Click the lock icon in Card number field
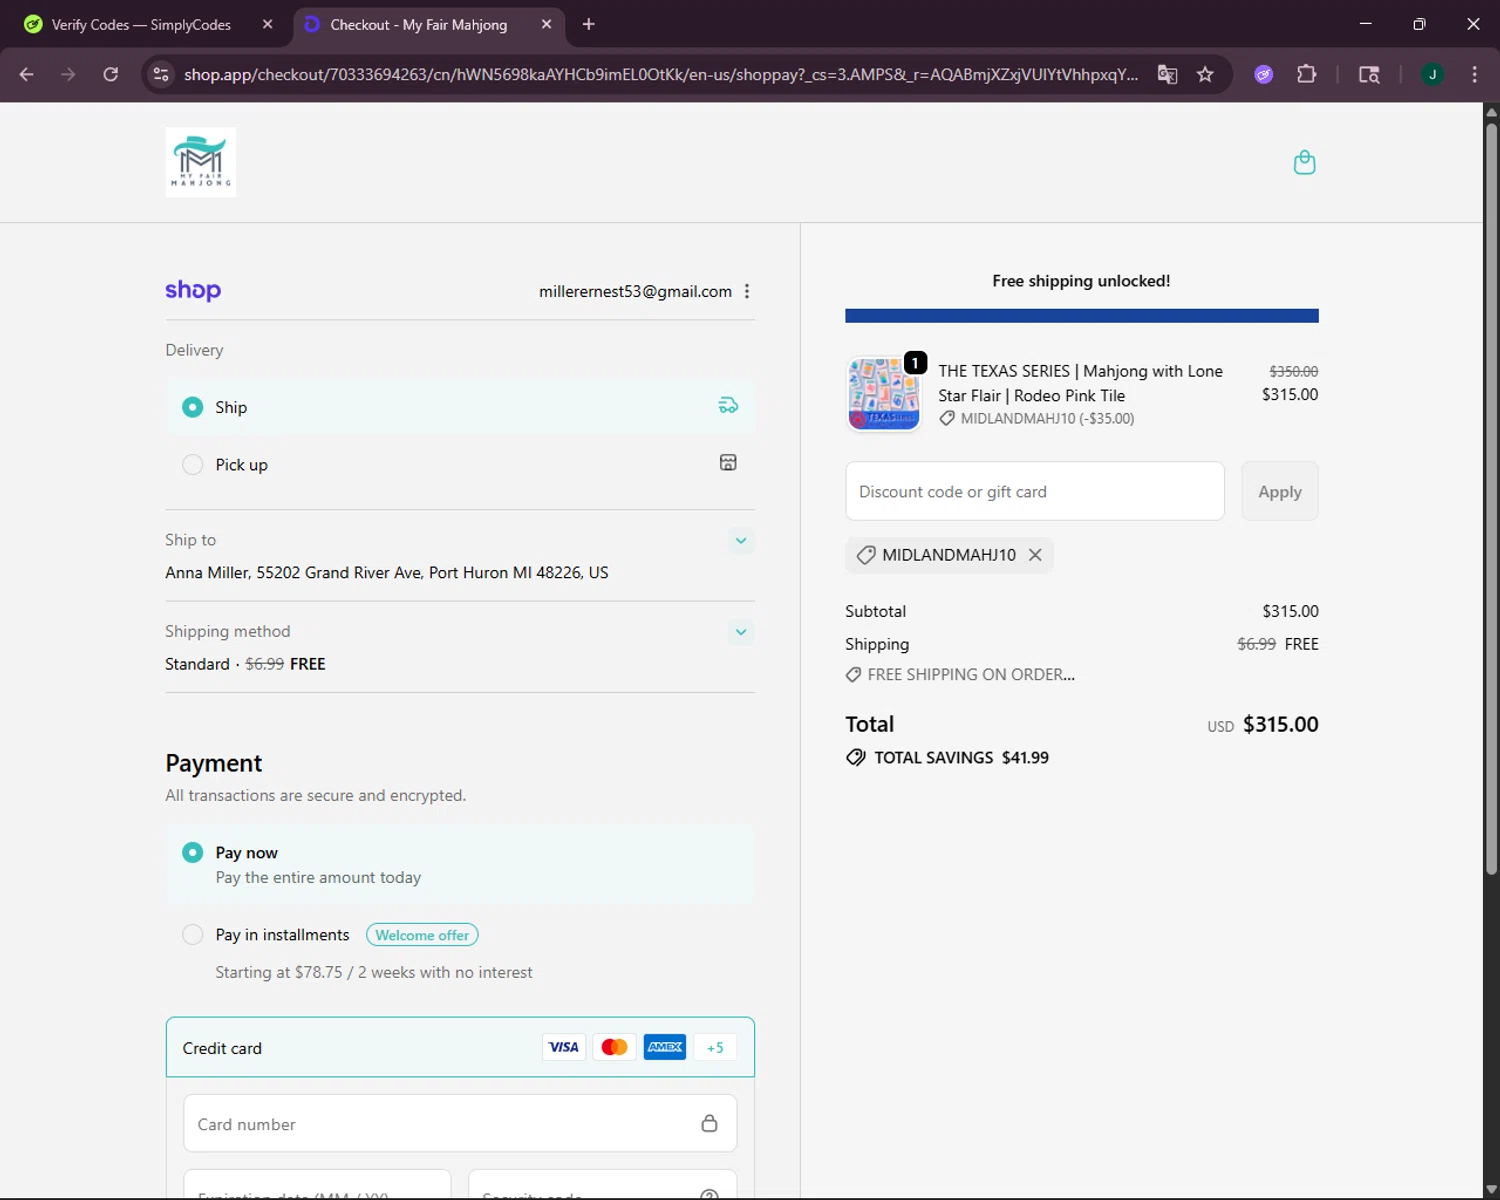 709,1123
